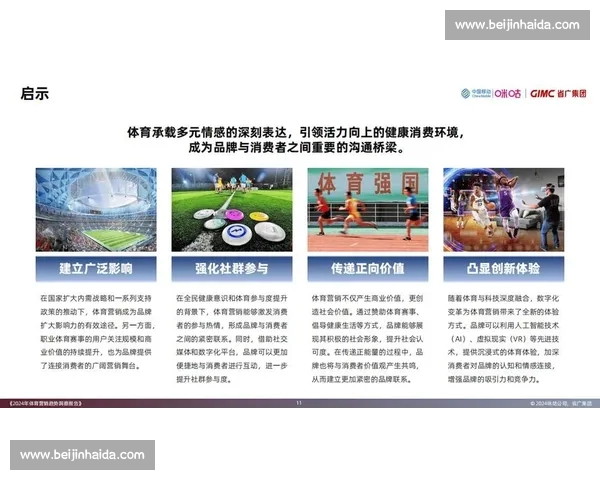Click paragraph starting 随着体育与科技深度融合

503,339
